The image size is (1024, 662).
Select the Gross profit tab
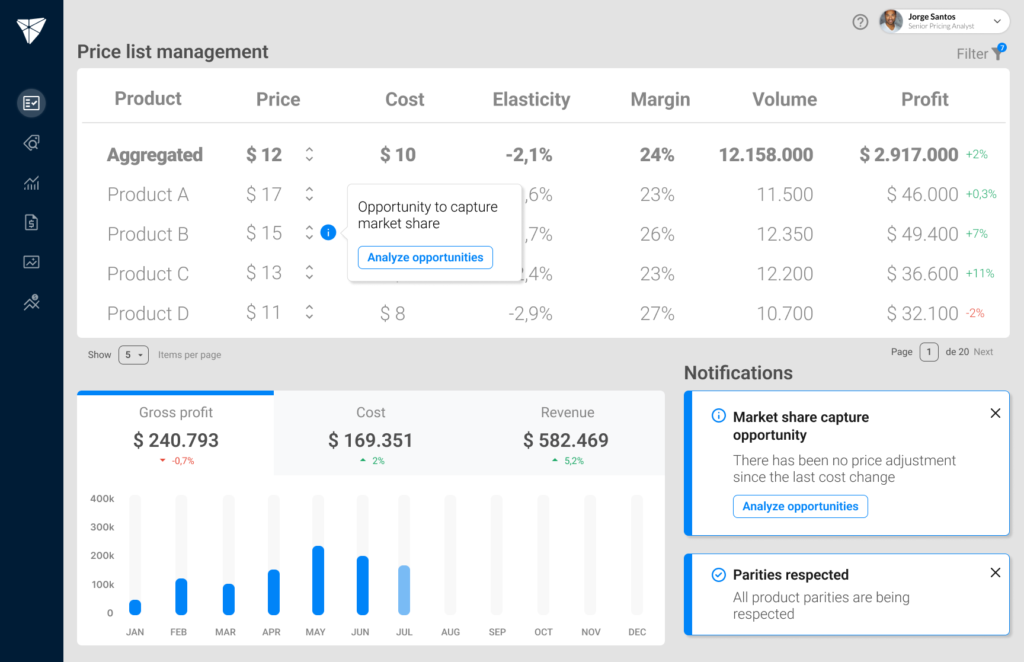tap(176, 433)
